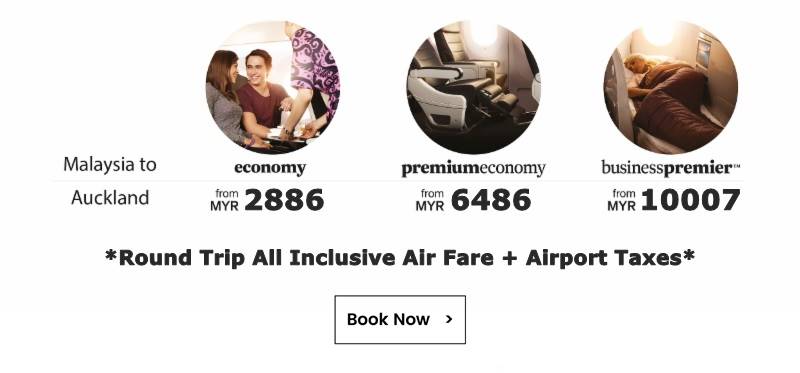The width and height of the screenshot is (800, 373).
Task: Click the 'from MYR' label under economy
Action: coord(224,200)
